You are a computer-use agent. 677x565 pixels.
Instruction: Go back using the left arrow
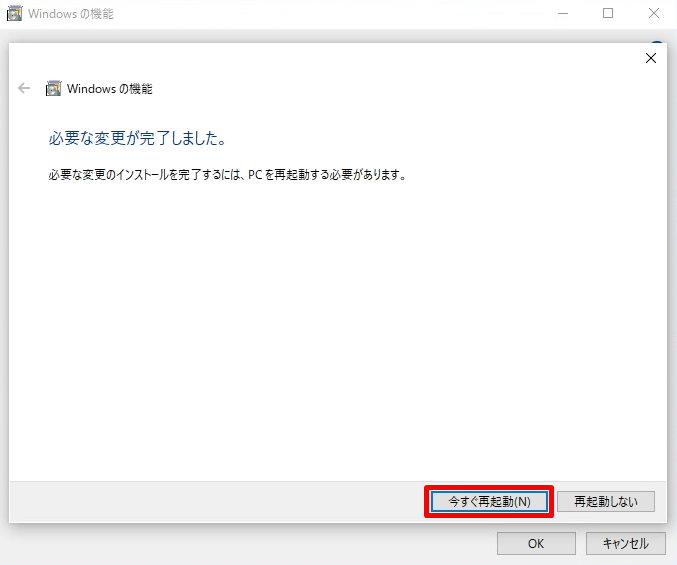point(24,88)
